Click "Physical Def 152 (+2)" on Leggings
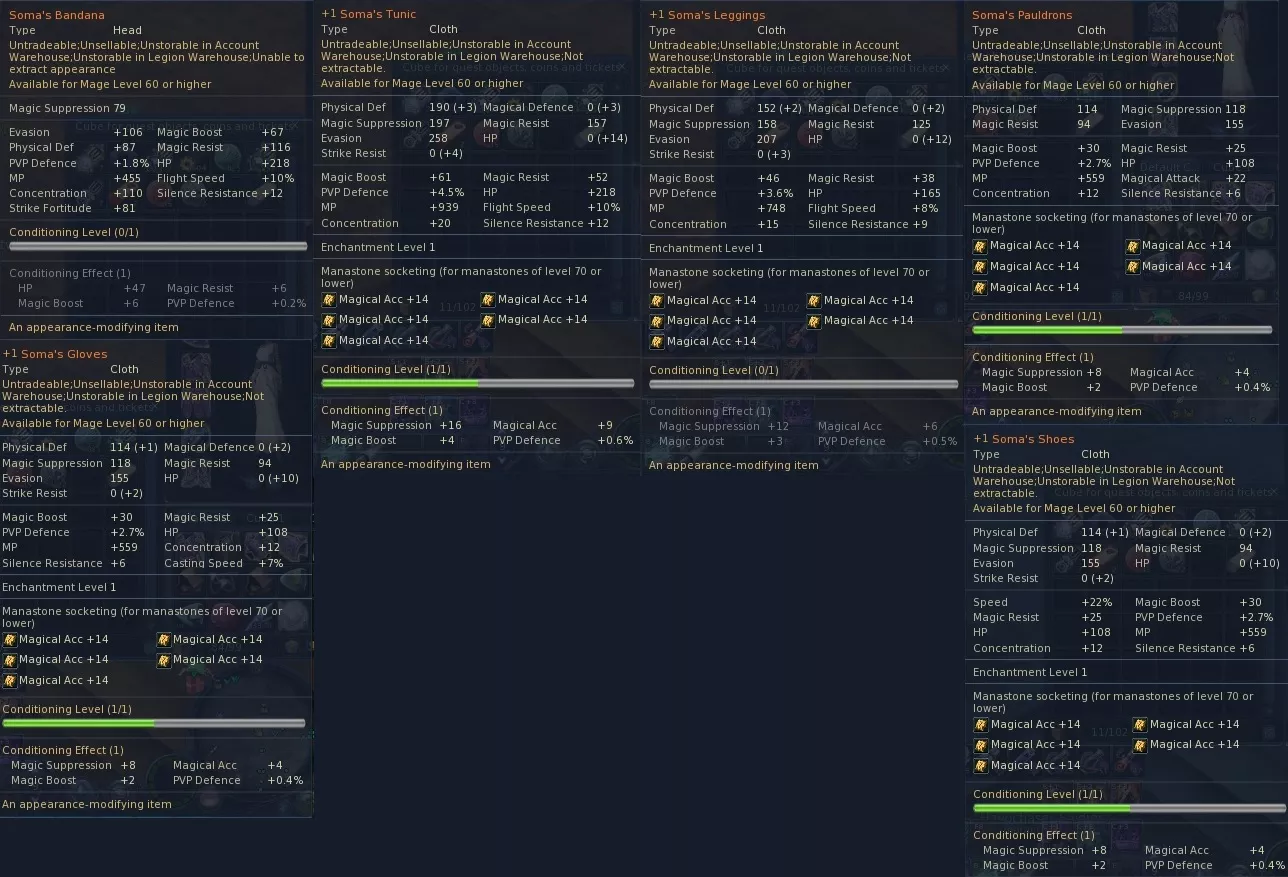 [726, 108]
